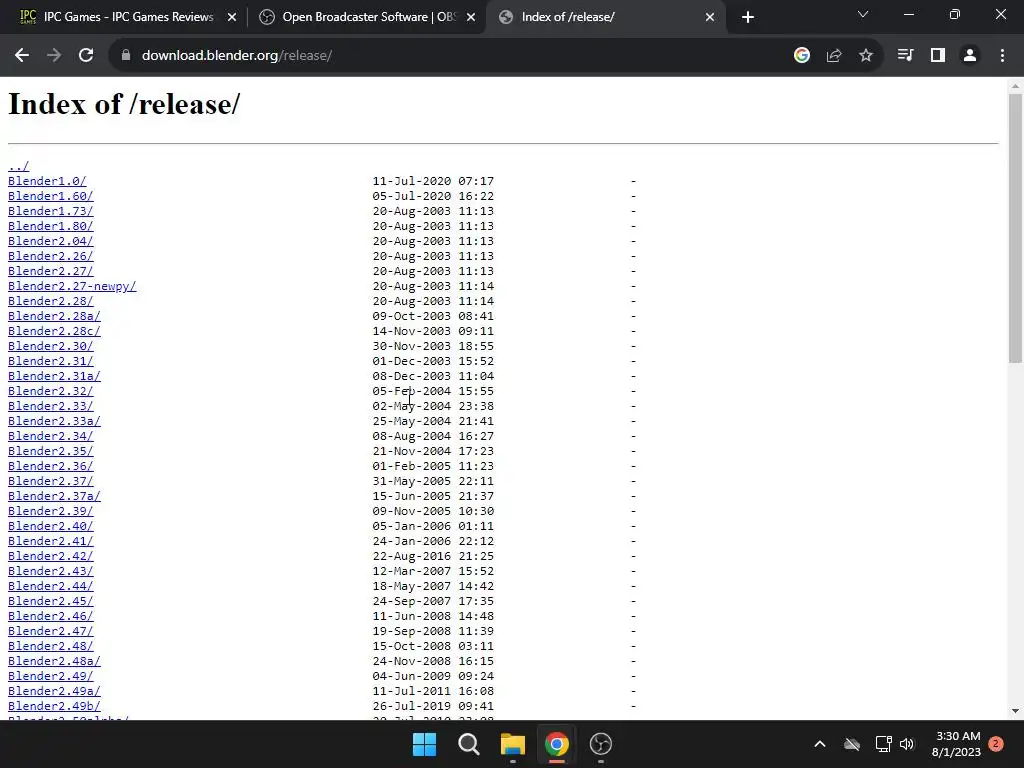
Task: Close the IPC Games tab
Action: coord(232,17)
